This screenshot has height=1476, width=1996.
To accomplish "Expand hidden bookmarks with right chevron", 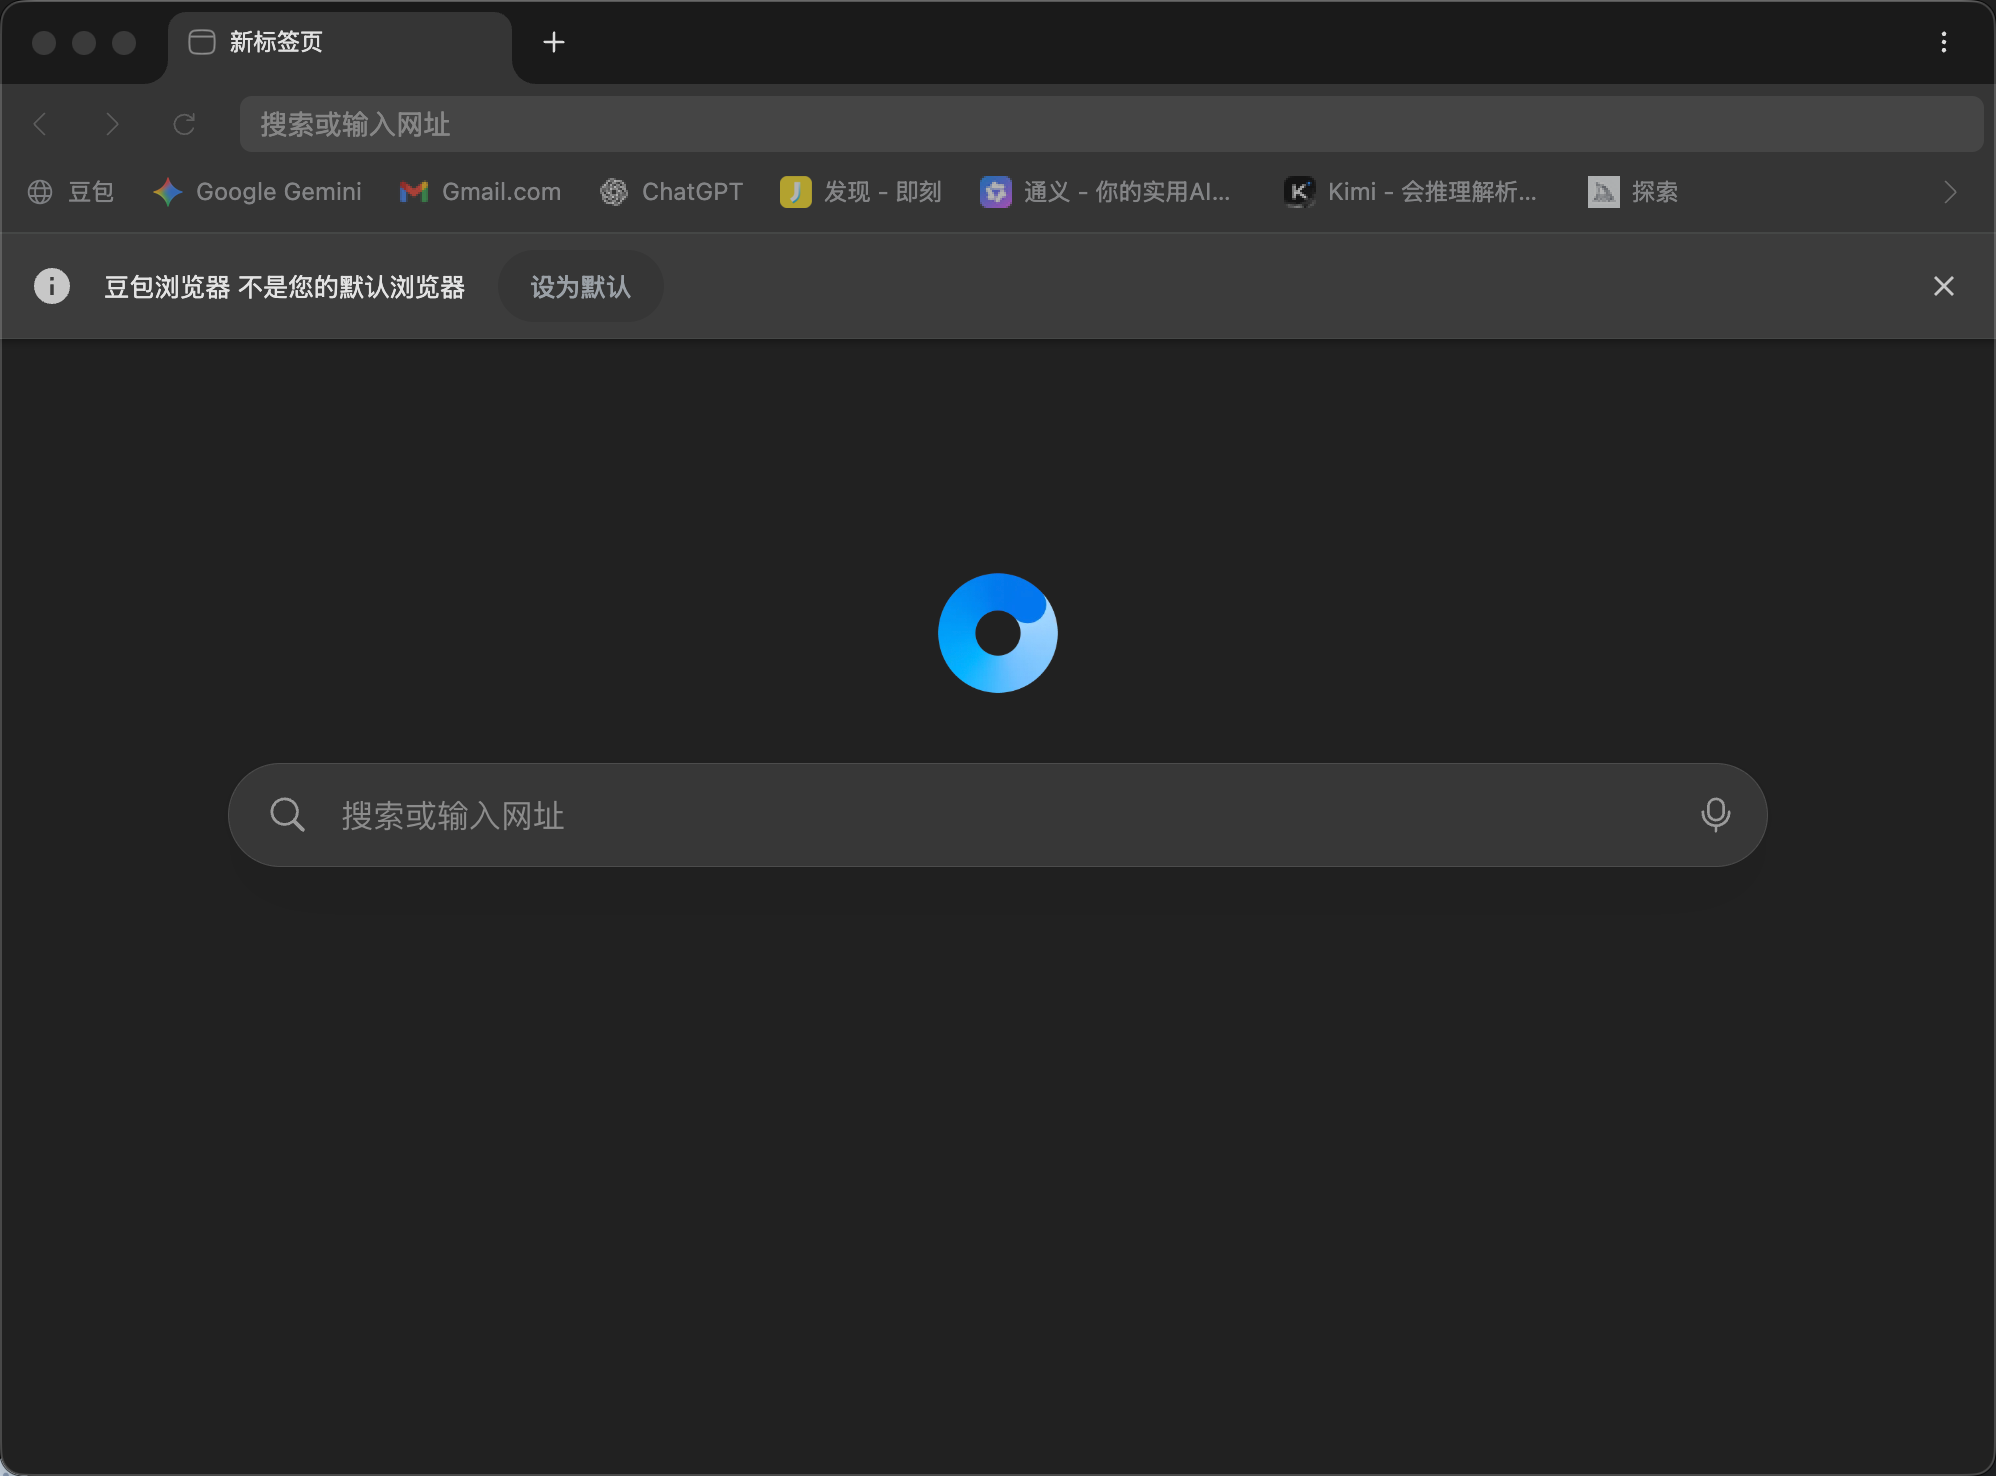I will coord(1949,192).
